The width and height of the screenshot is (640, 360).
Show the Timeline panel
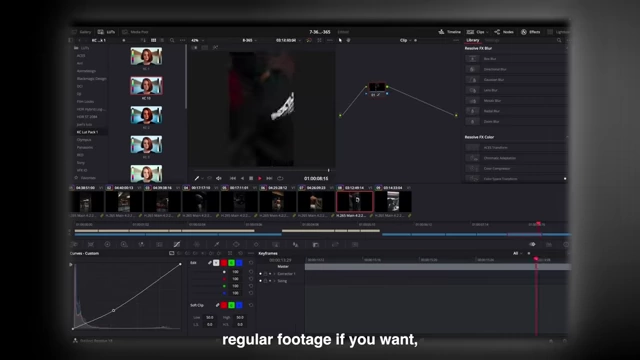click(449, 32)
